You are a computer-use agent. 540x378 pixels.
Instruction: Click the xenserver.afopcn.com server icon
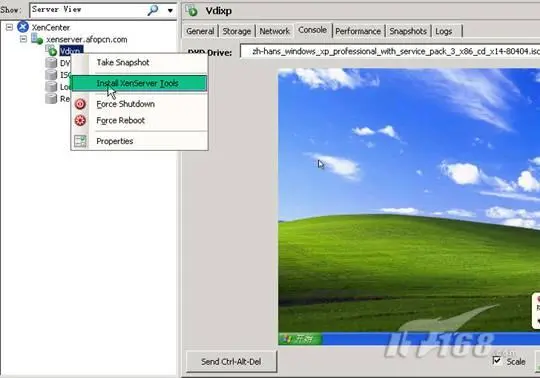[37, 39]
